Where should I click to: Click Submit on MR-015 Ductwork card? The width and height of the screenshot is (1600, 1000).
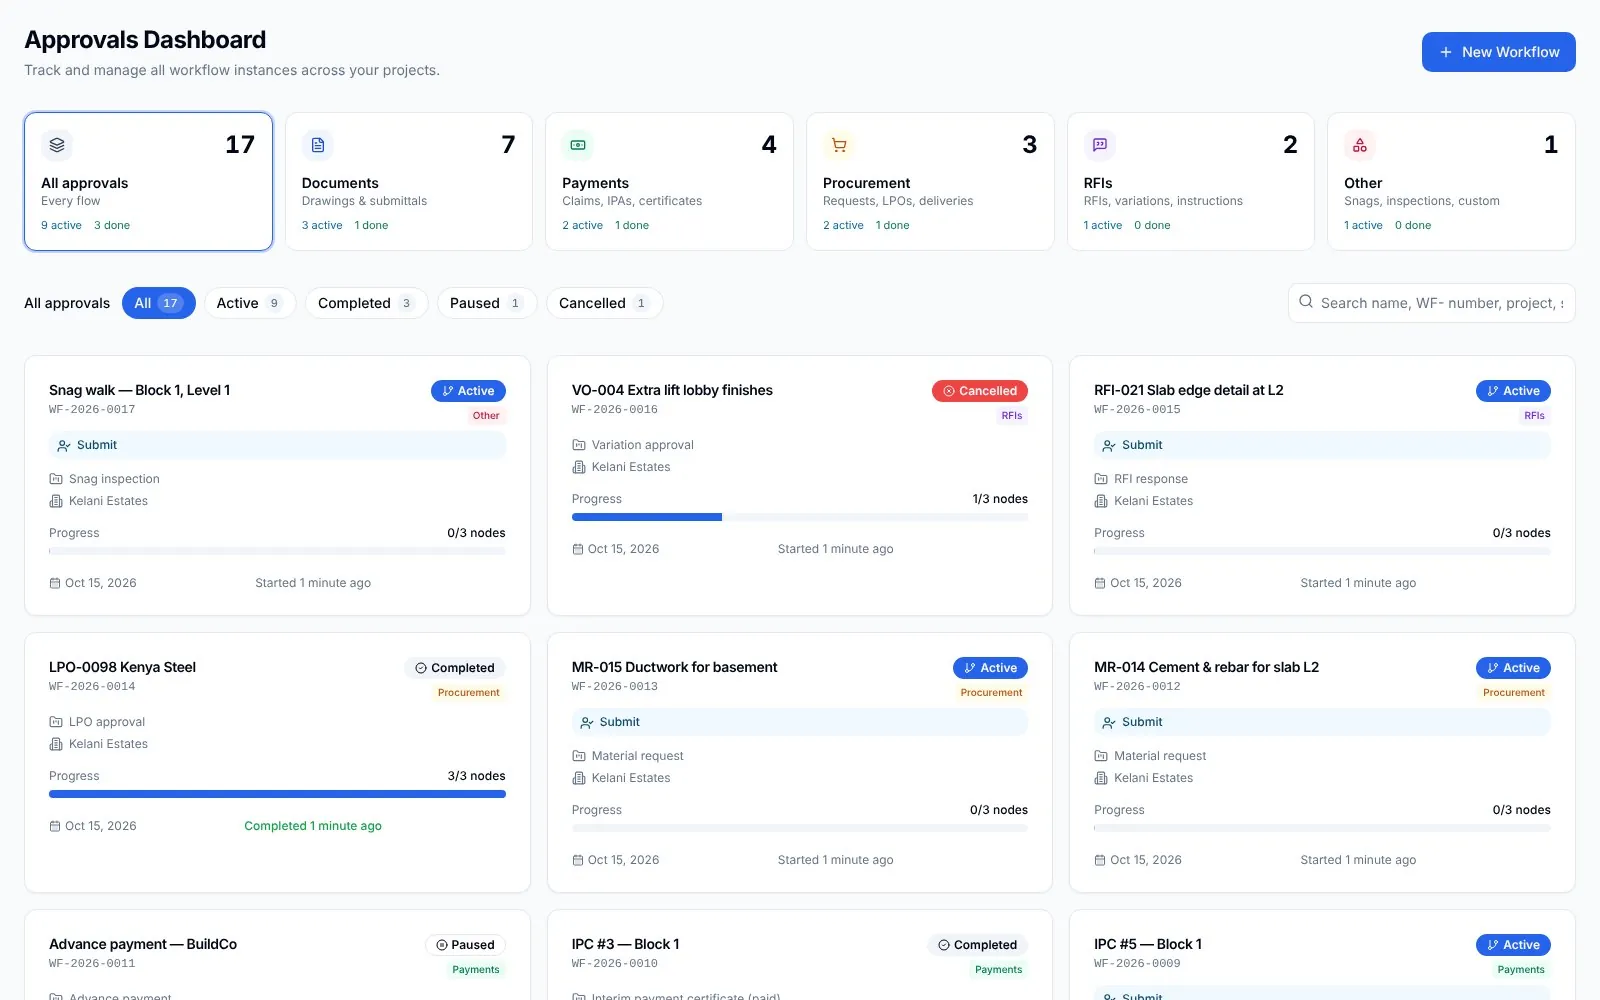(x=799, y=722)
